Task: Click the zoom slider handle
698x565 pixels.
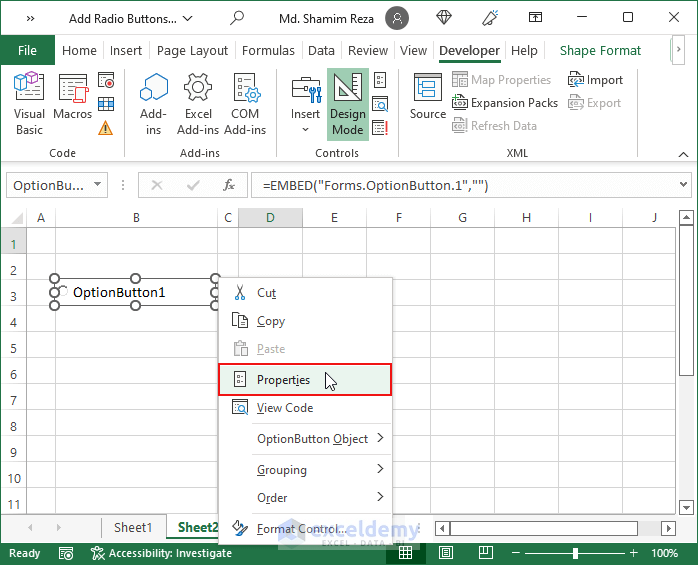Action: click(x=575, y=553)
